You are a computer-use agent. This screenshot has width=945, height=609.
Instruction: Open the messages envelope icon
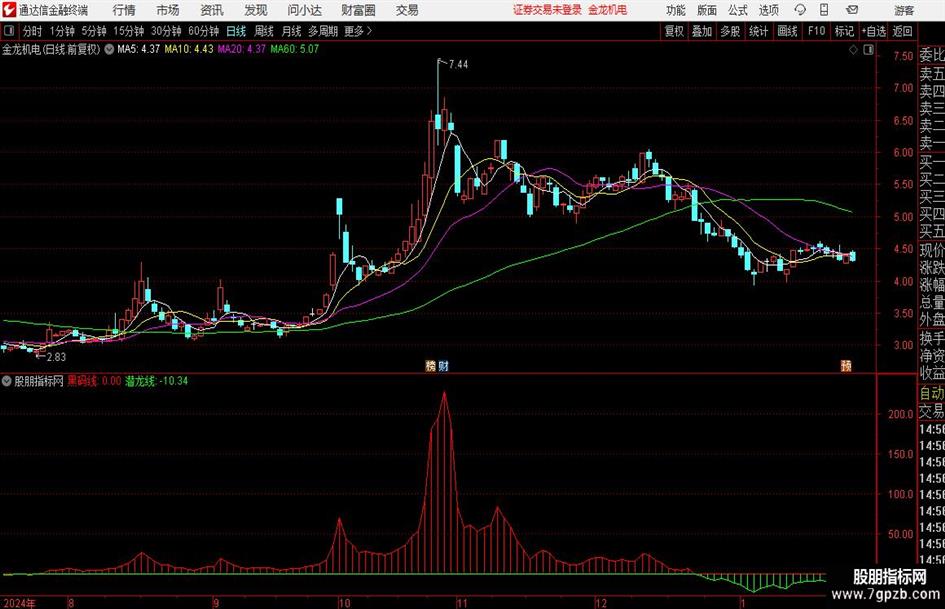click(x=852, y=10)
